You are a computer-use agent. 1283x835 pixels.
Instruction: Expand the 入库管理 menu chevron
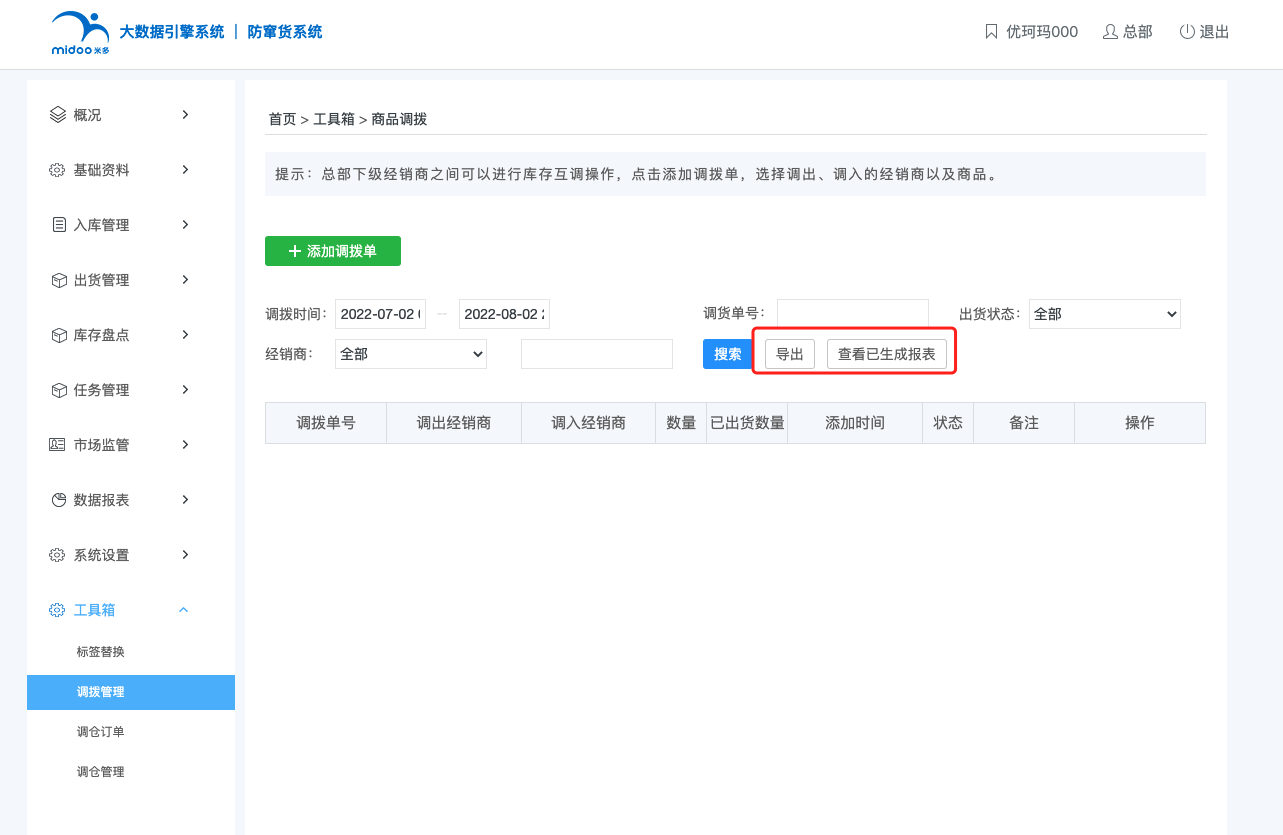point(185,225)
